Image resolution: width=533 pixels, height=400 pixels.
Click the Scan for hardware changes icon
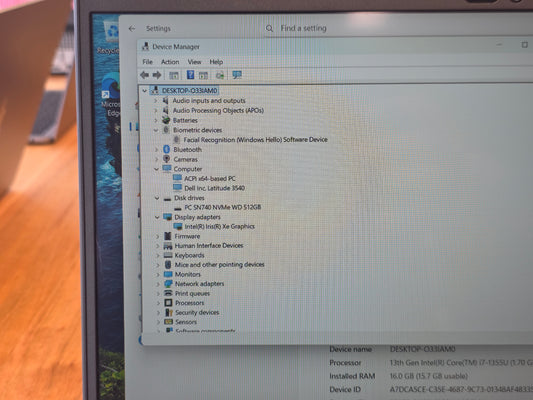220,75
